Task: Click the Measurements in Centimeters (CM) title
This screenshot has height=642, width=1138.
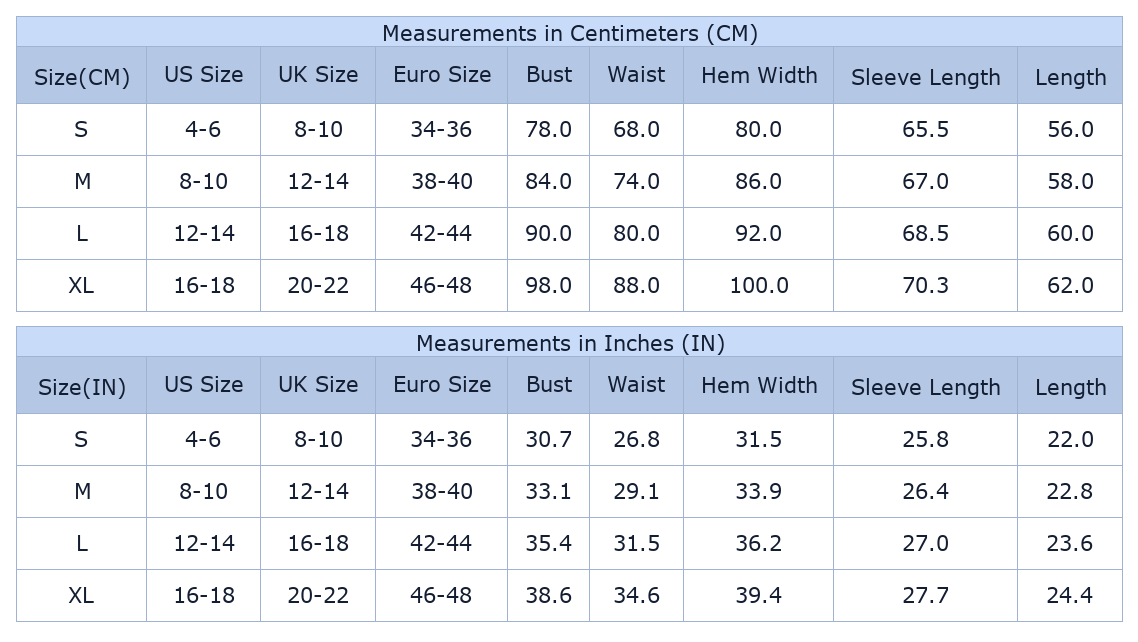Action: (x=569, y=33)
